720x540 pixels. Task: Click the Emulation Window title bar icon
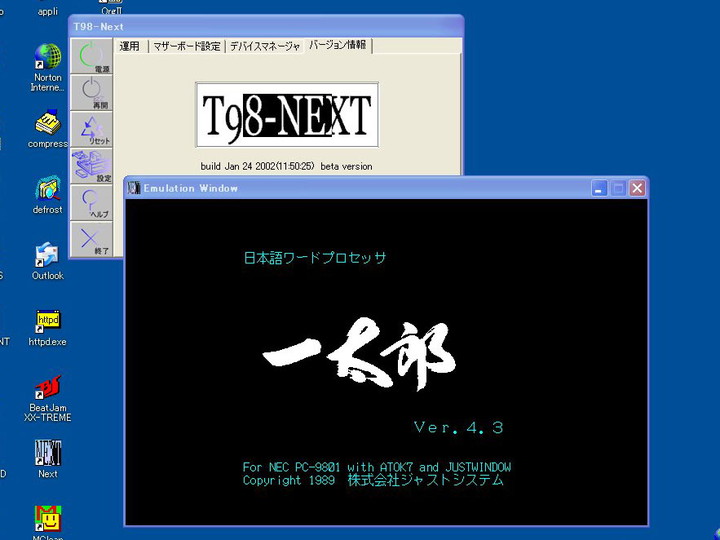[134, 188]
